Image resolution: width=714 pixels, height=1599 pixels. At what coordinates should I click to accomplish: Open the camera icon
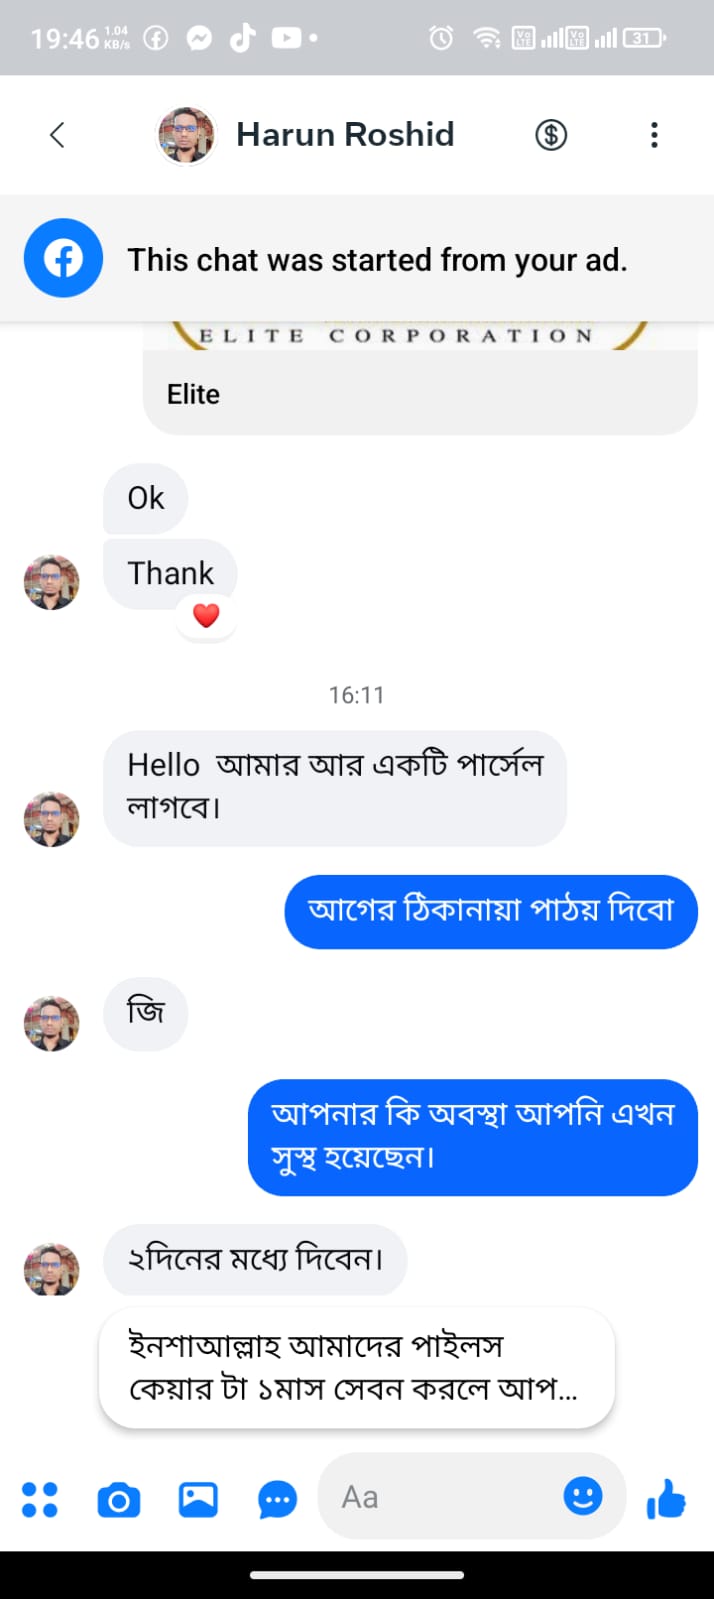click(119, 1499)
